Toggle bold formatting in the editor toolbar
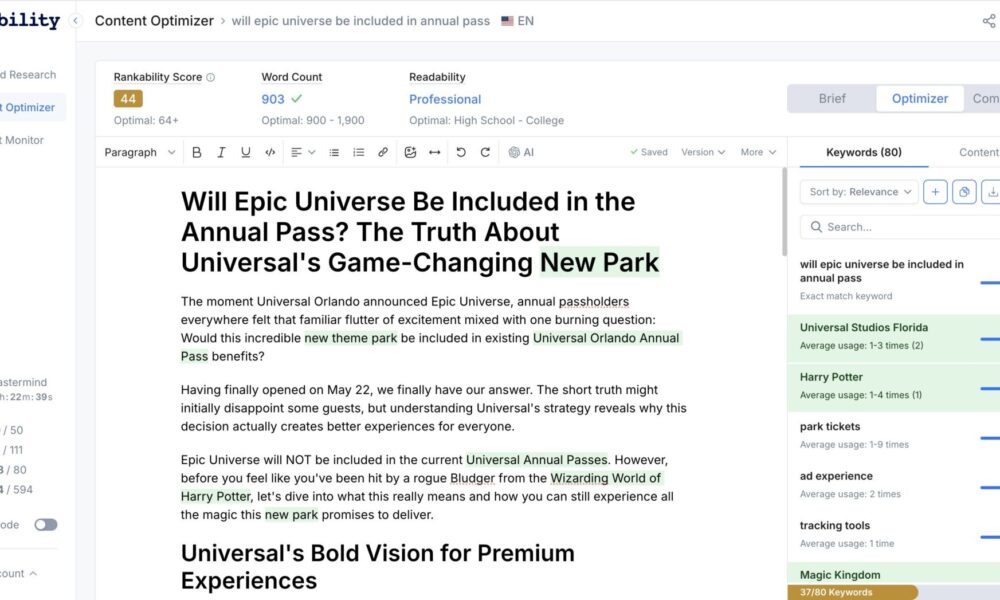Viewport: 1000px width, 600px height. click(x=196, y=152)
